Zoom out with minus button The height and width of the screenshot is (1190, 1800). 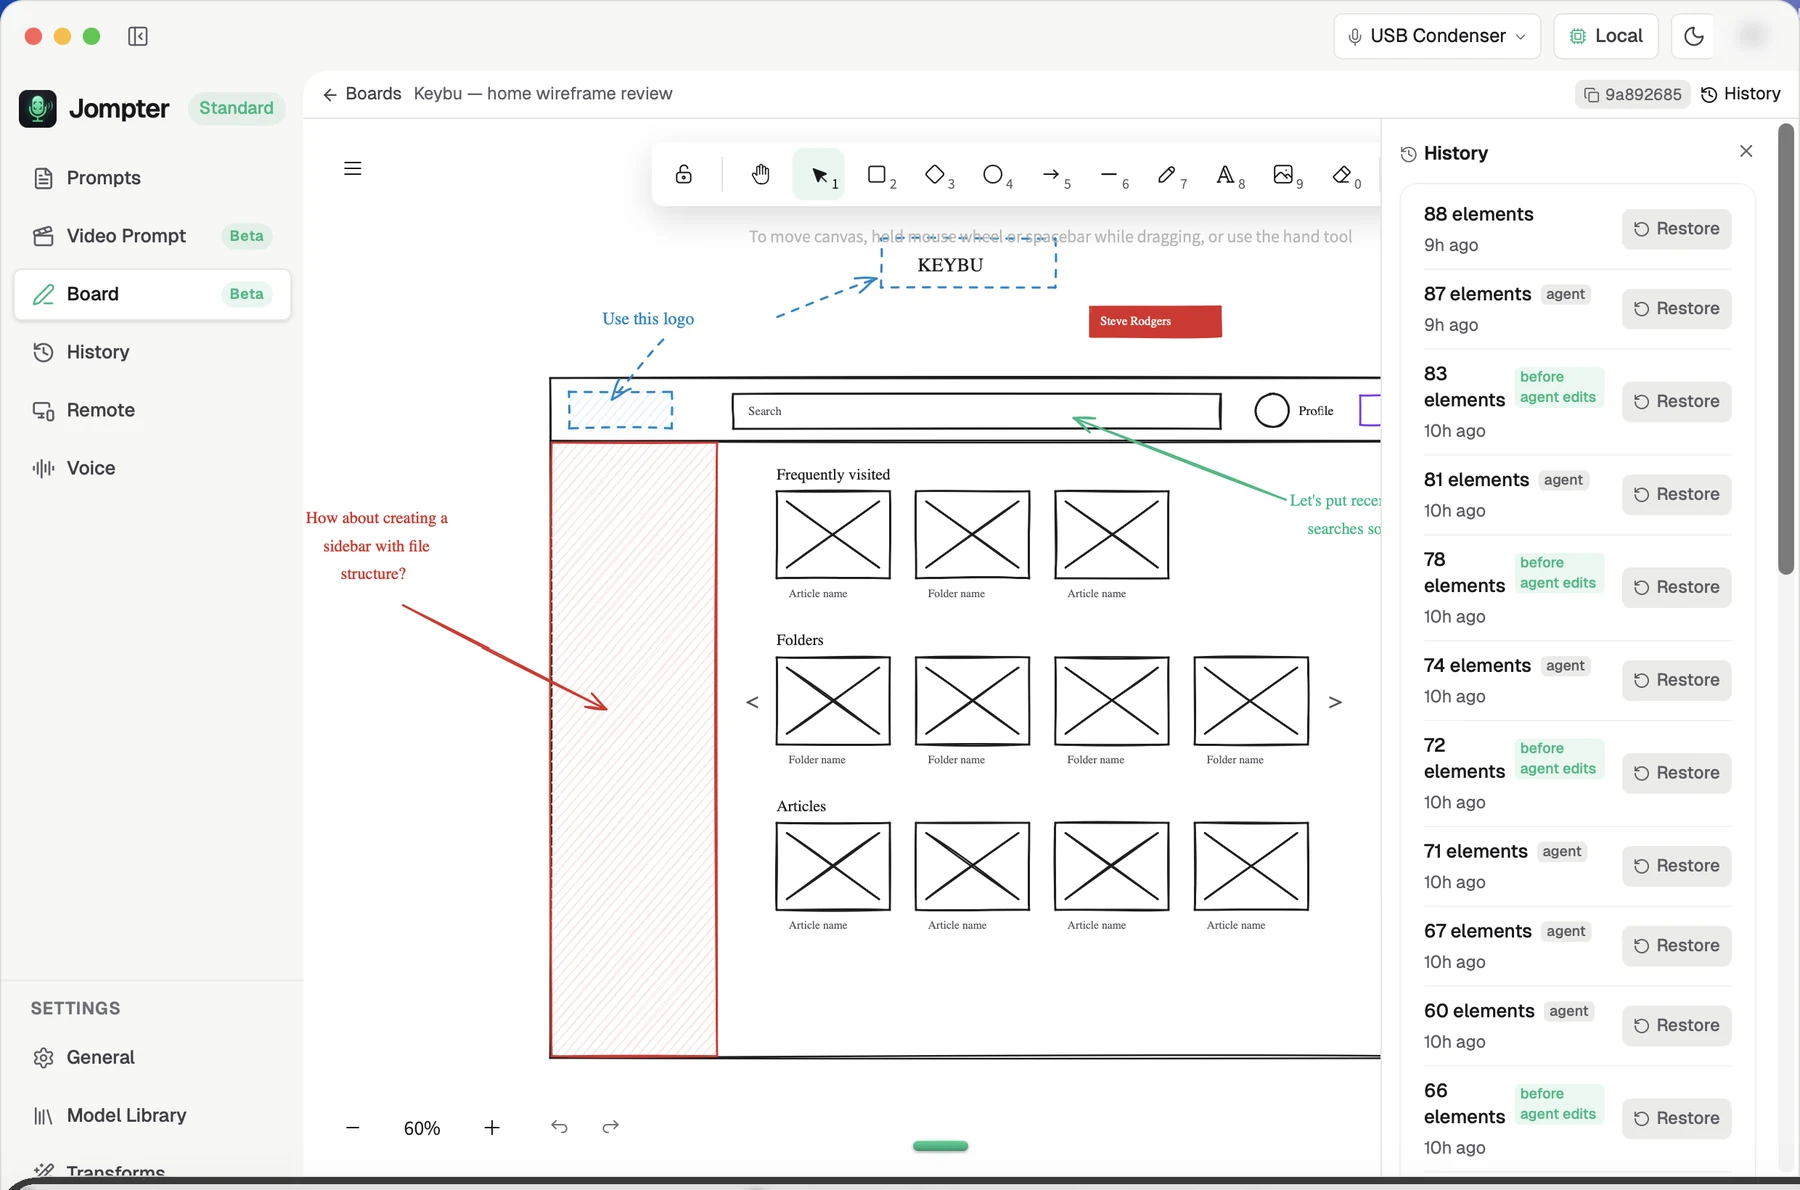(352, 1128)
